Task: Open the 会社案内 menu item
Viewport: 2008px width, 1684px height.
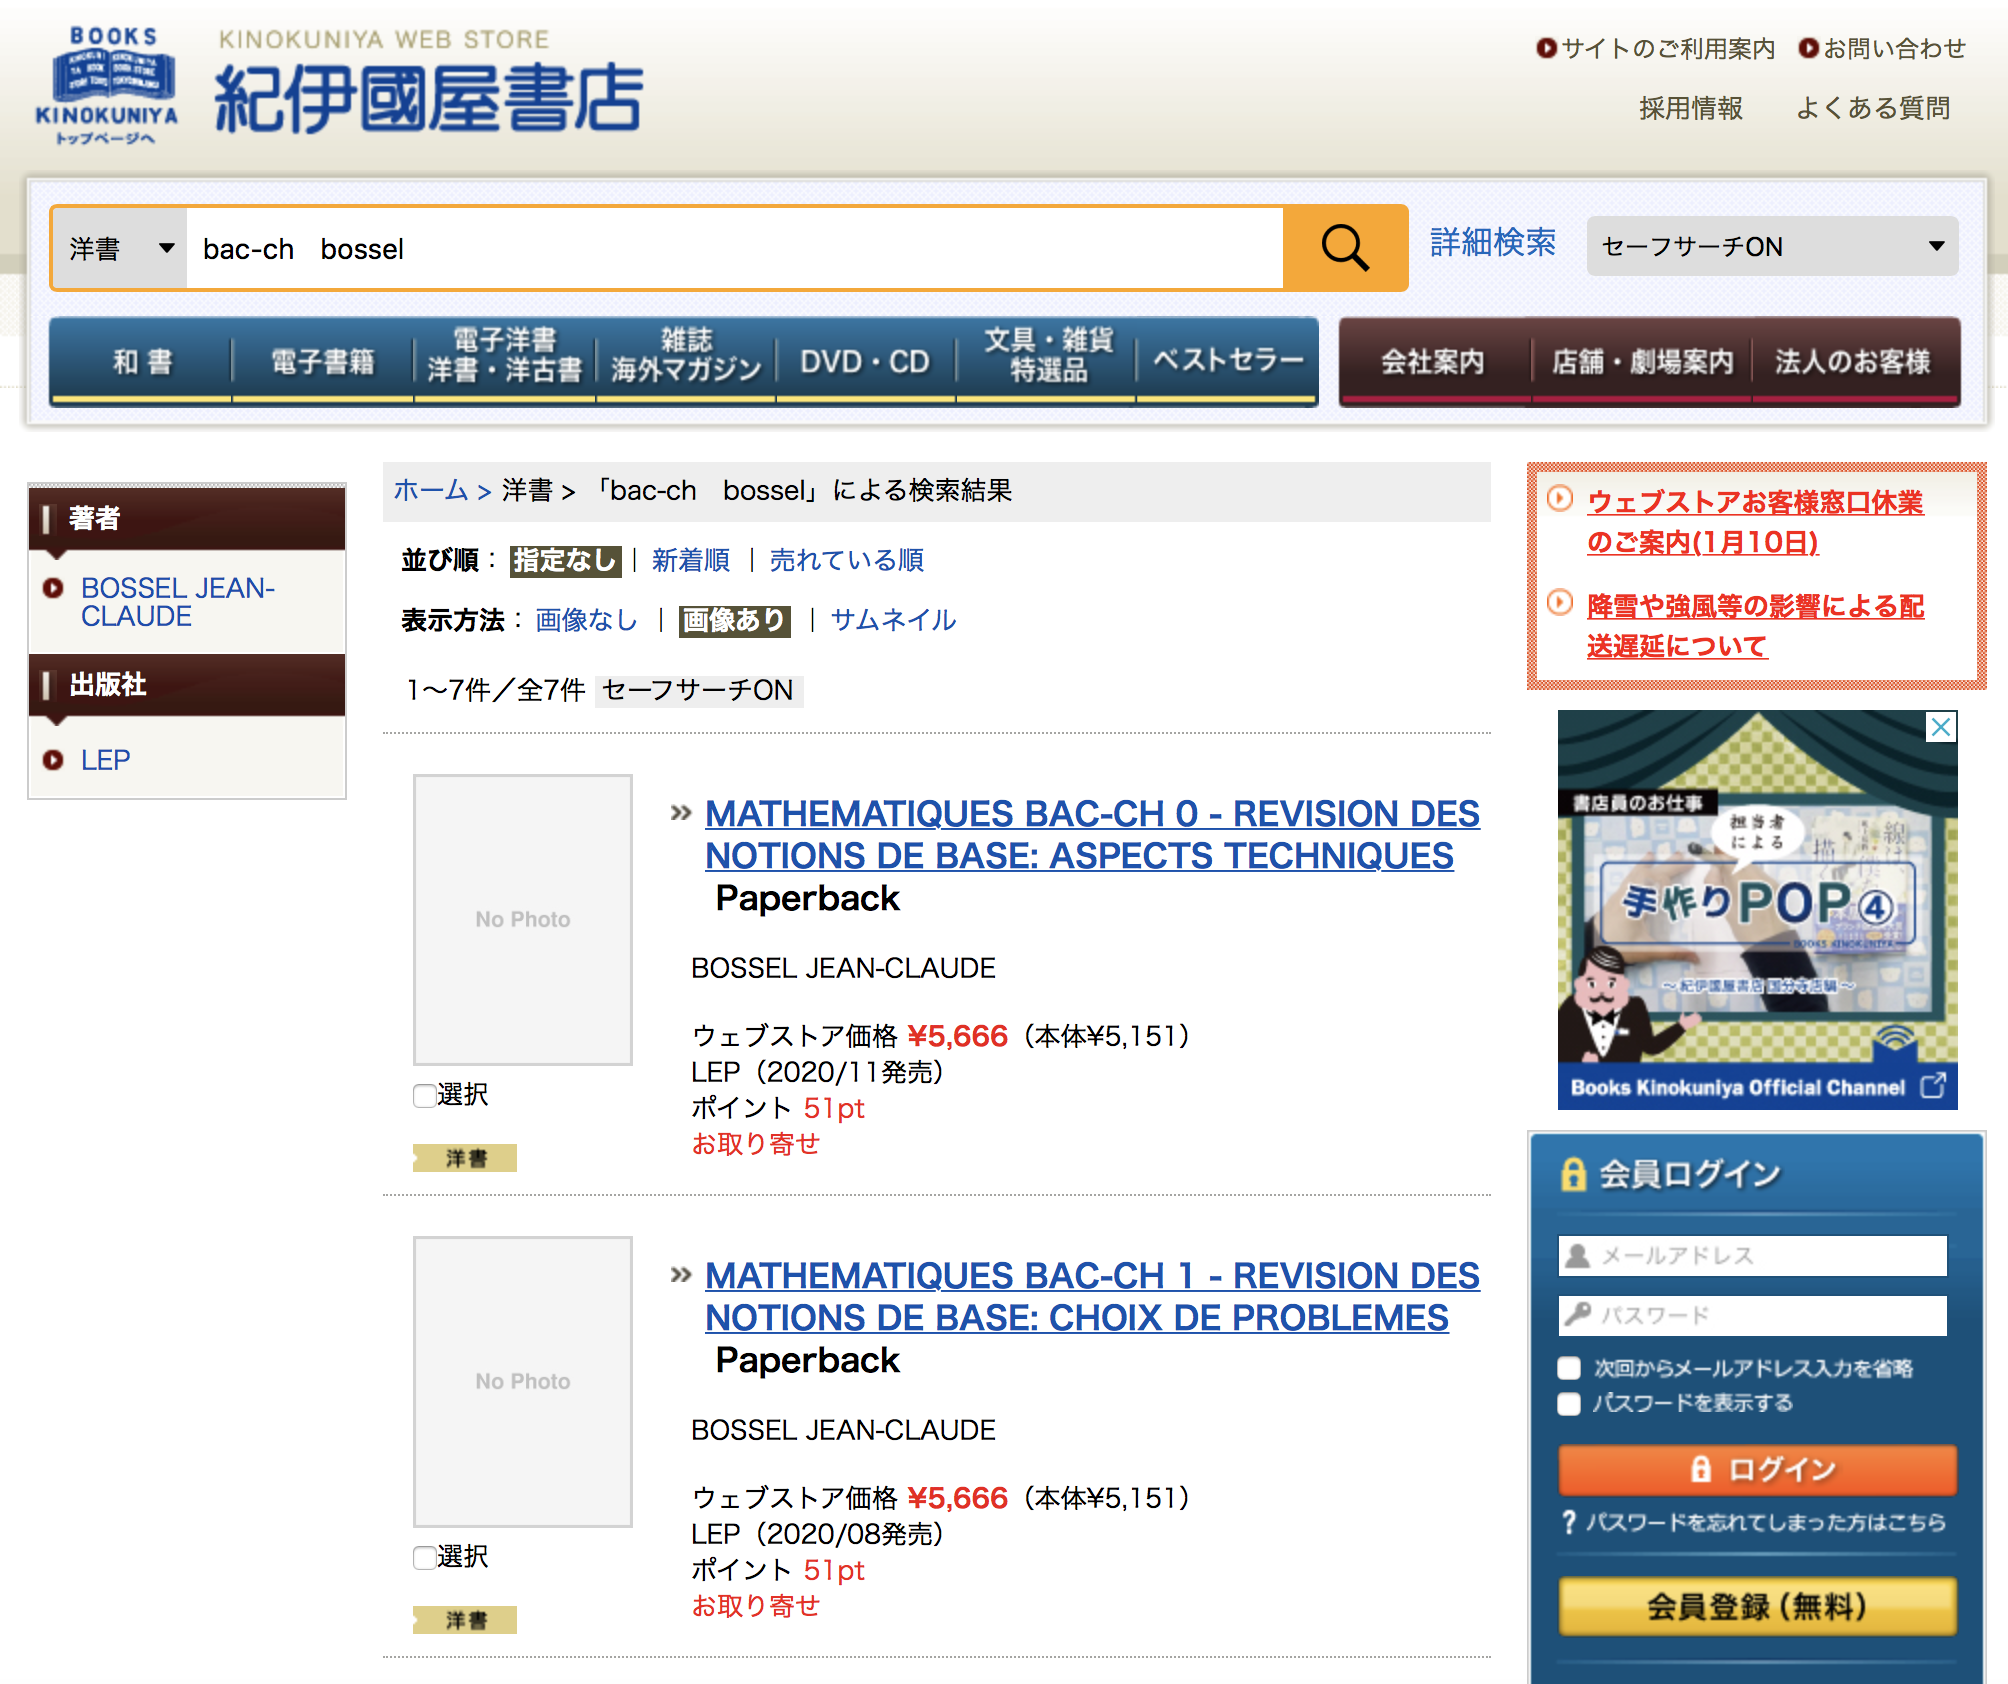Action: click(x=1434, y=361)
